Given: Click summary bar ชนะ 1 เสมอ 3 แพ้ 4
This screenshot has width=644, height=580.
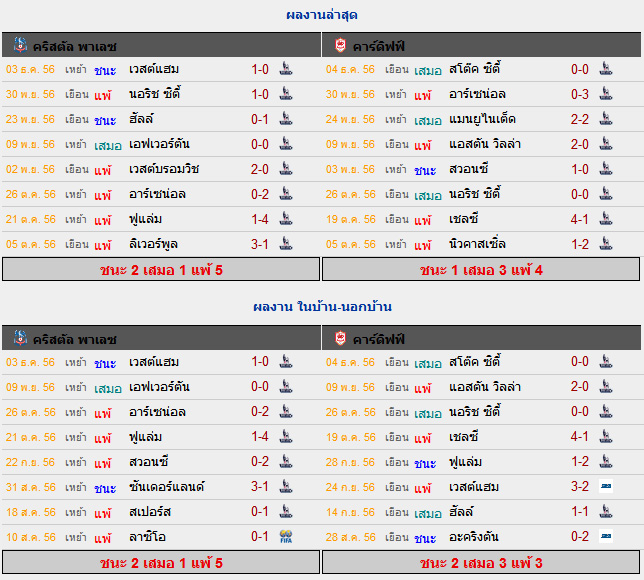Looking at the screenshot, I should pyautogui.click(x=481, y=269).
